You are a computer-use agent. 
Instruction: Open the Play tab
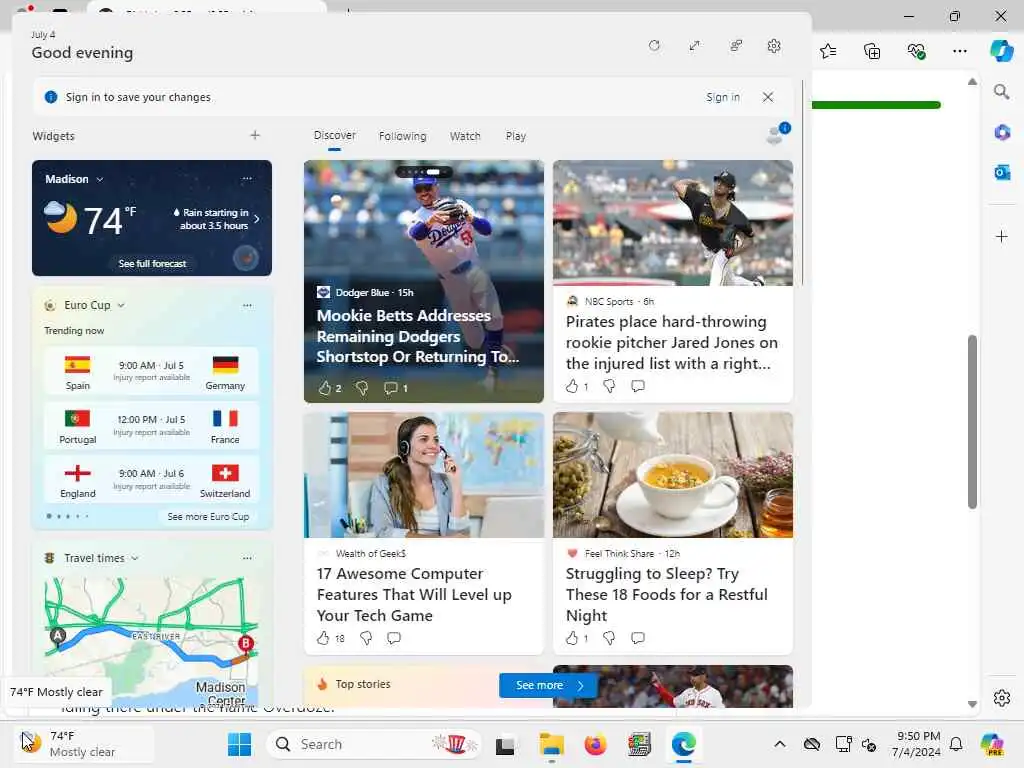click(515, 136)
